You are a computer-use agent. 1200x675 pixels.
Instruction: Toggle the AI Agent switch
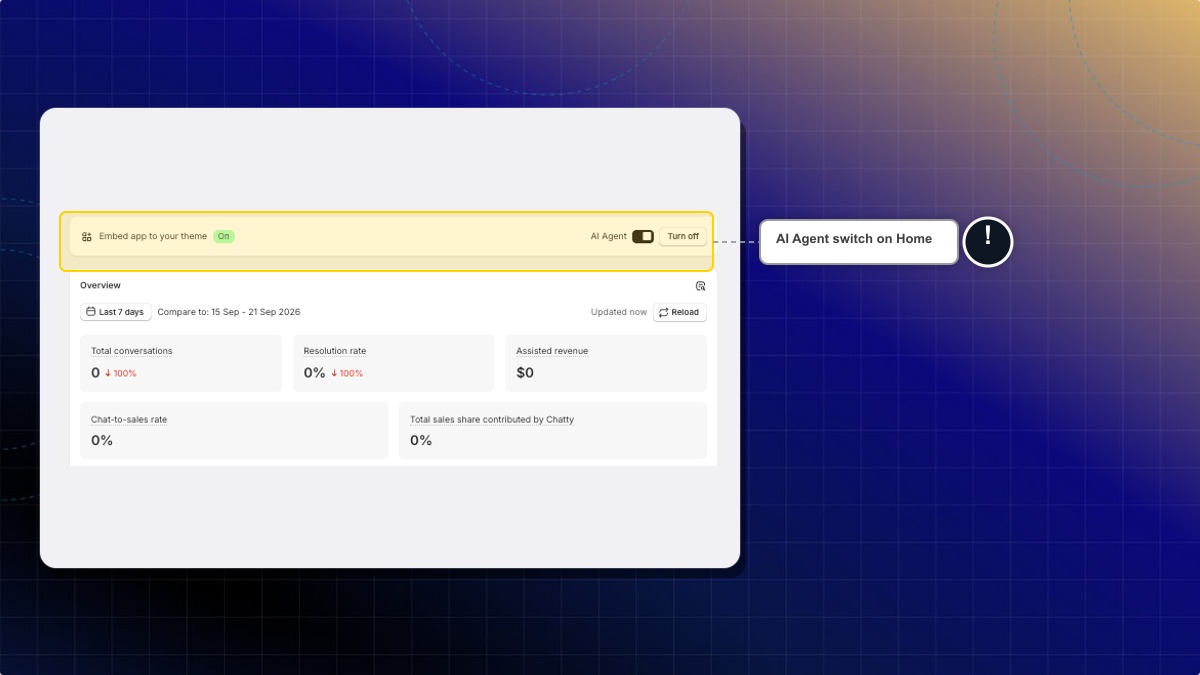[643, 236]
